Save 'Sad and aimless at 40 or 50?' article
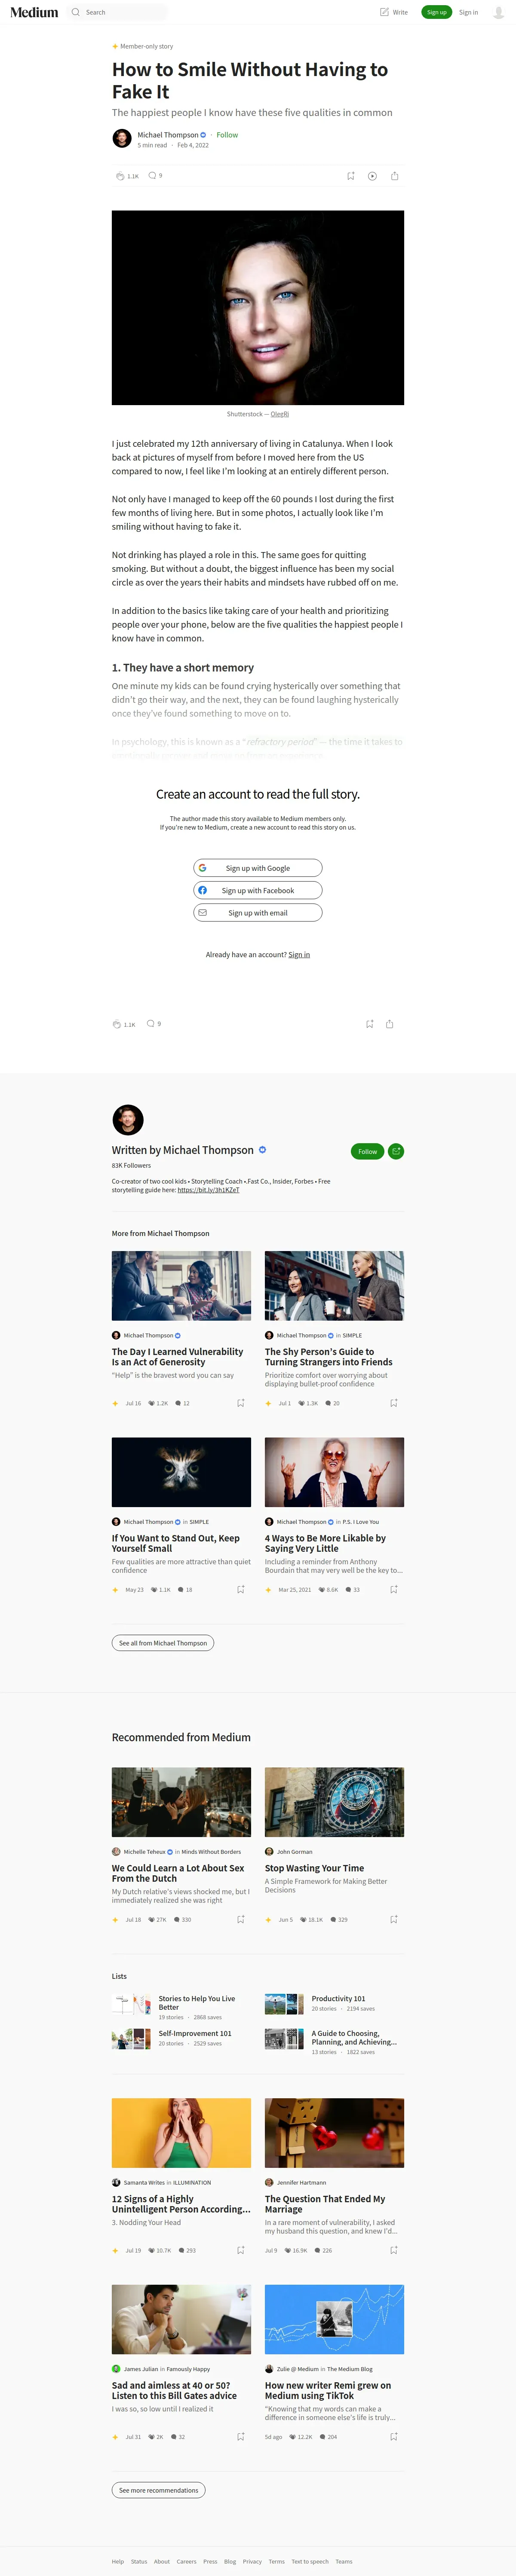The image size is (516, 2576). pyautogui.click(x=240, y=2437)
